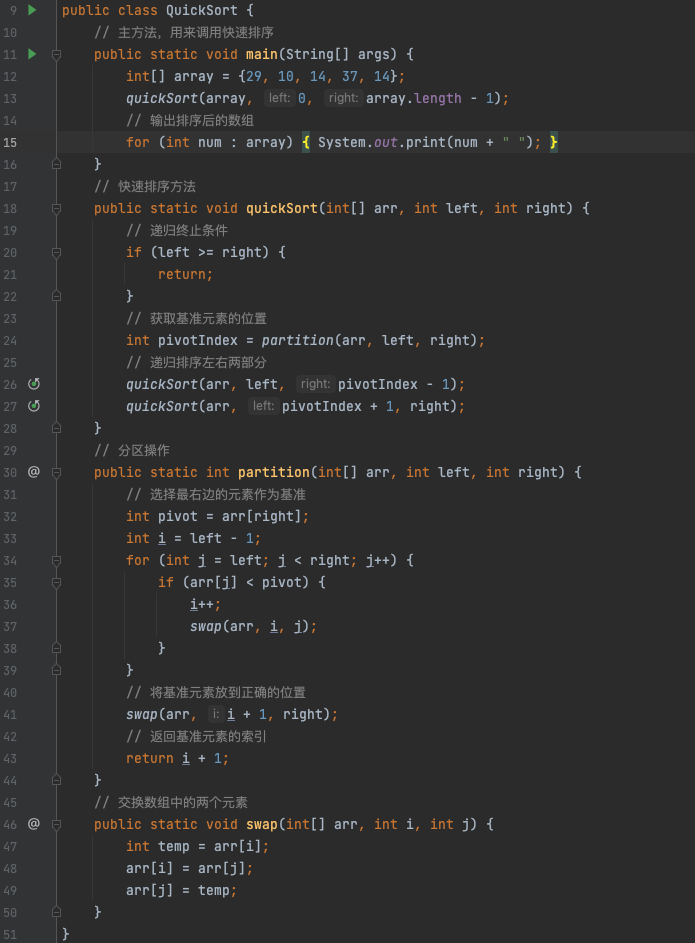This screenshot has height=943, width=695.
Task: Click the main method name on line 11
Action: [262, 54]
